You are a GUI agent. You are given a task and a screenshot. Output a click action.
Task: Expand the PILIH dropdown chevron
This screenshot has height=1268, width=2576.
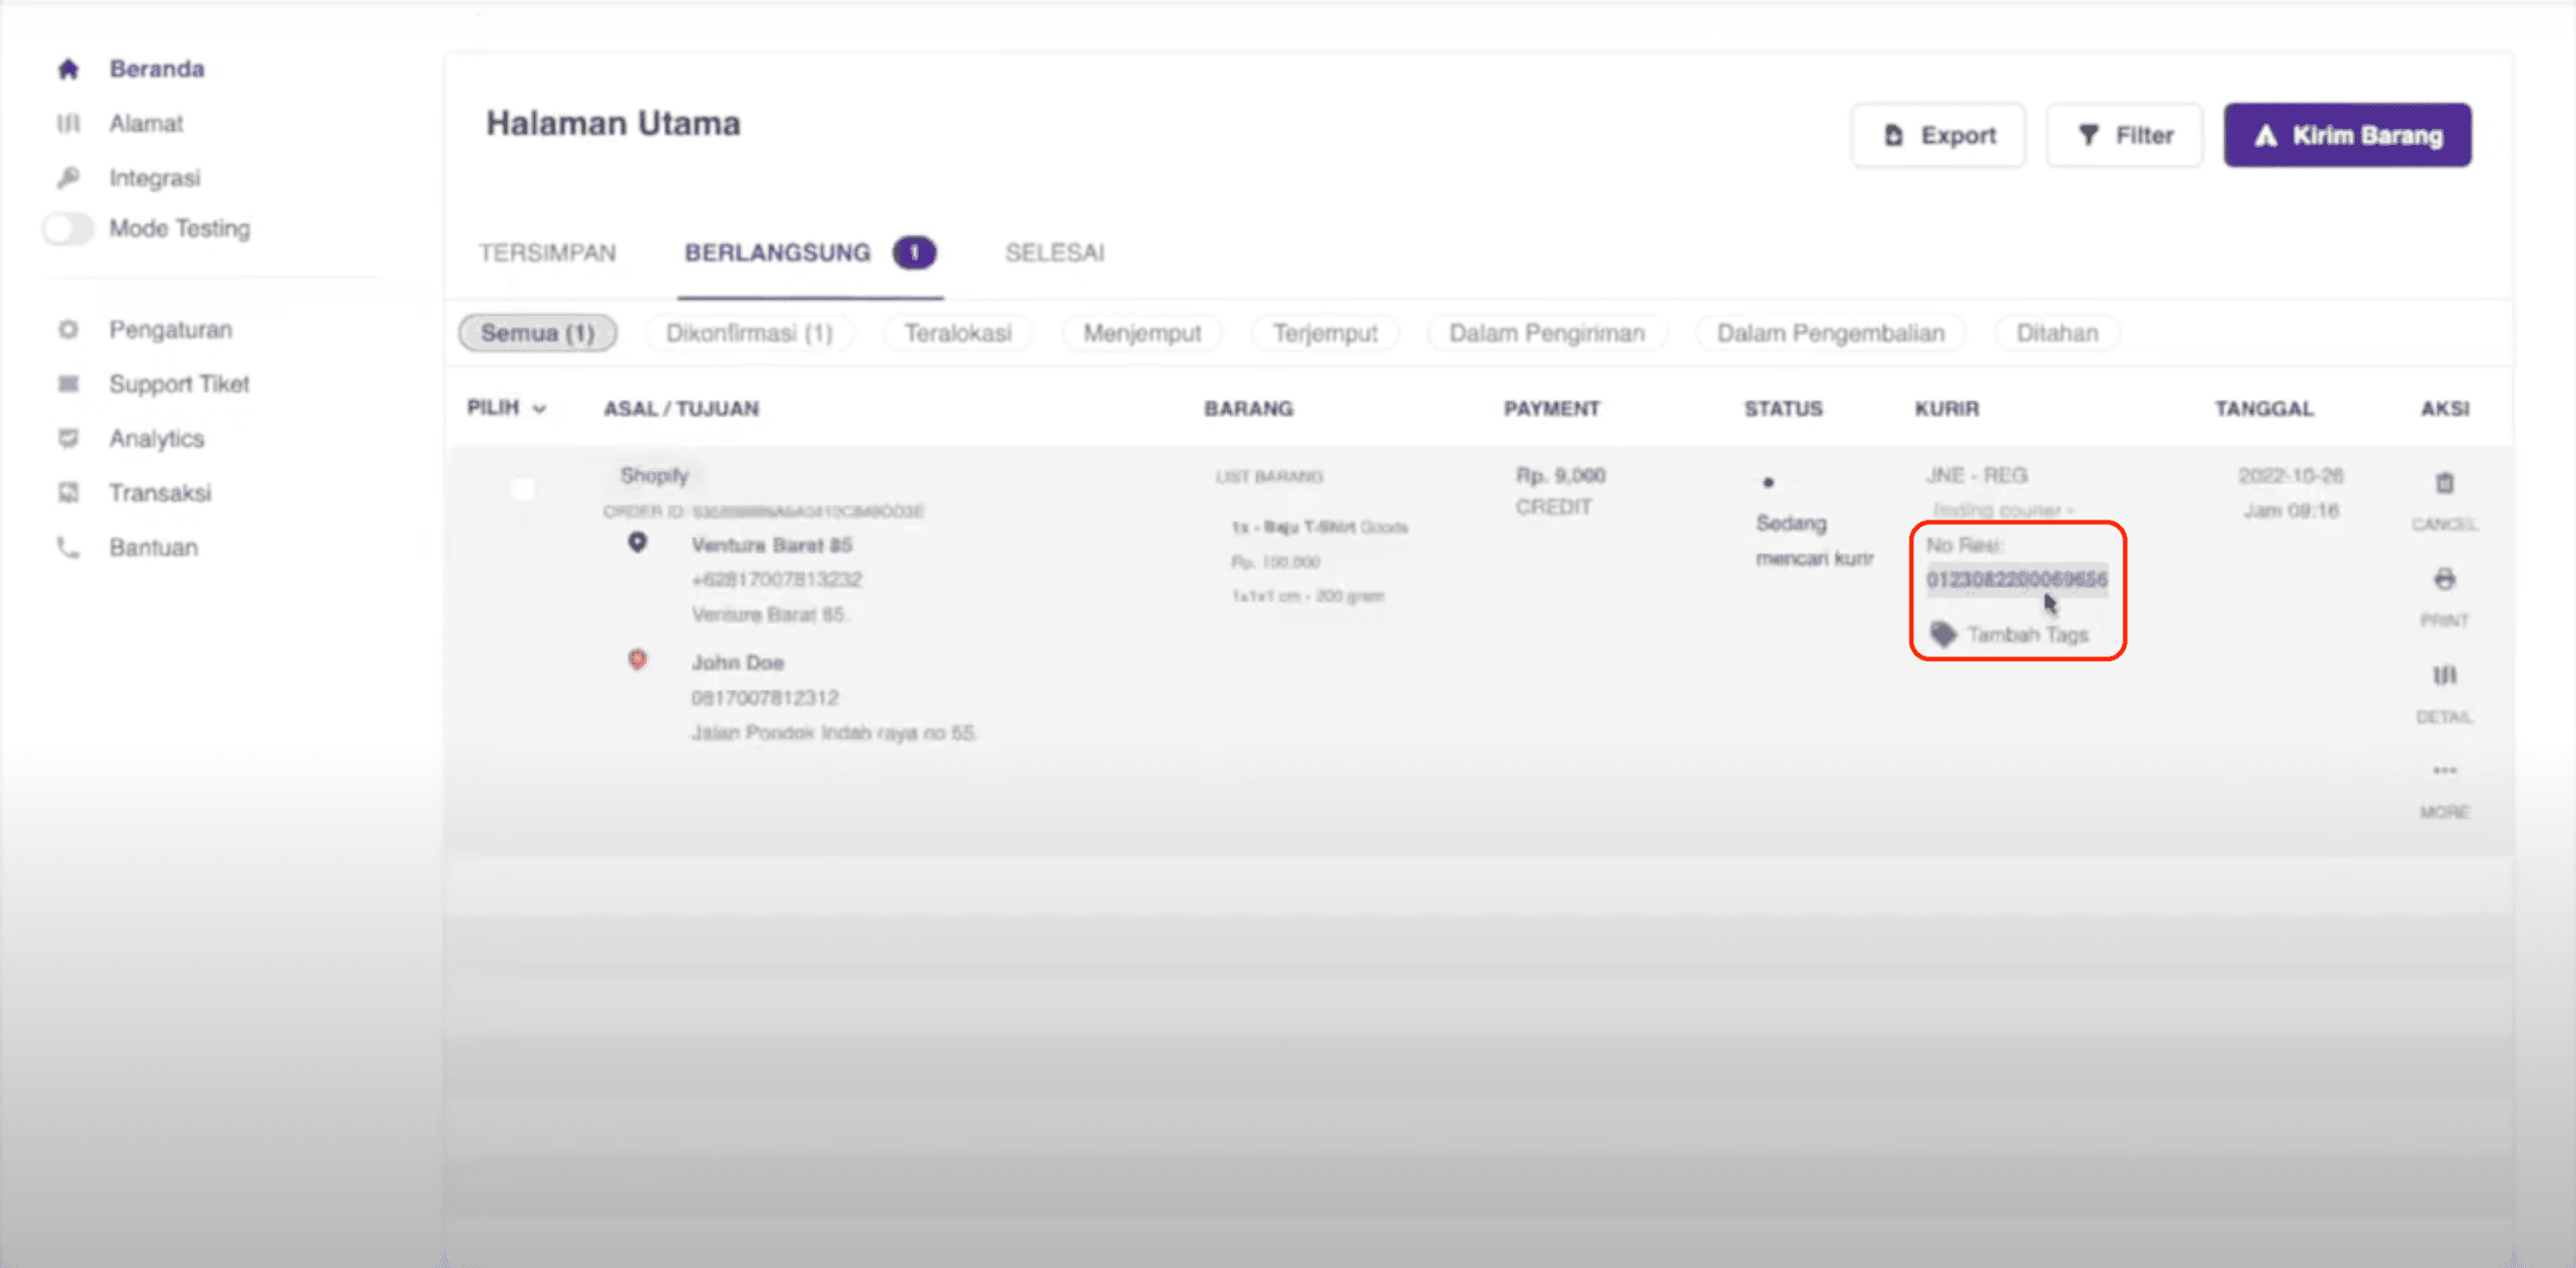539,409
